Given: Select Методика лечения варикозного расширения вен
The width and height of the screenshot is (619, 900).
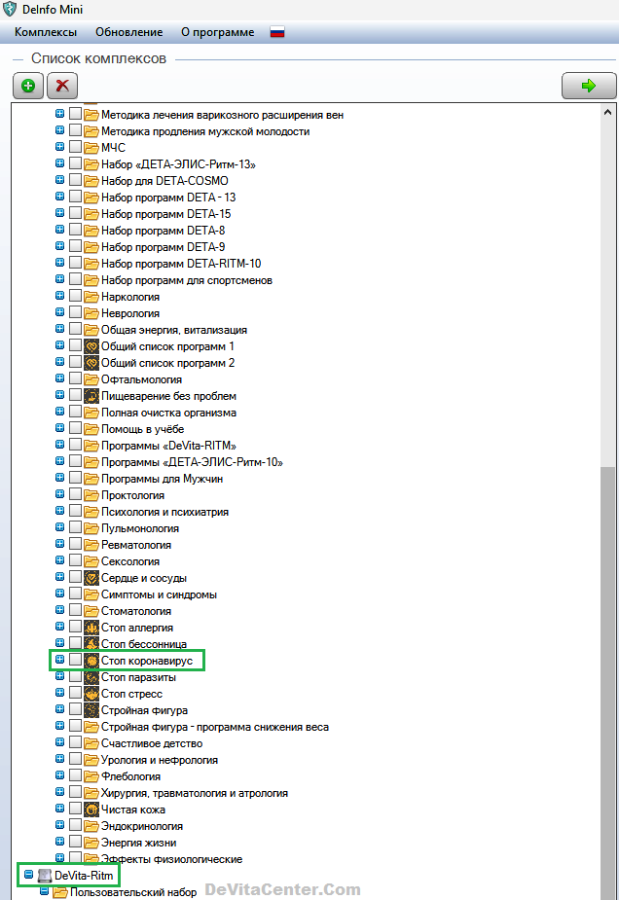Looking at the screenshot, I should coord(222,115).
